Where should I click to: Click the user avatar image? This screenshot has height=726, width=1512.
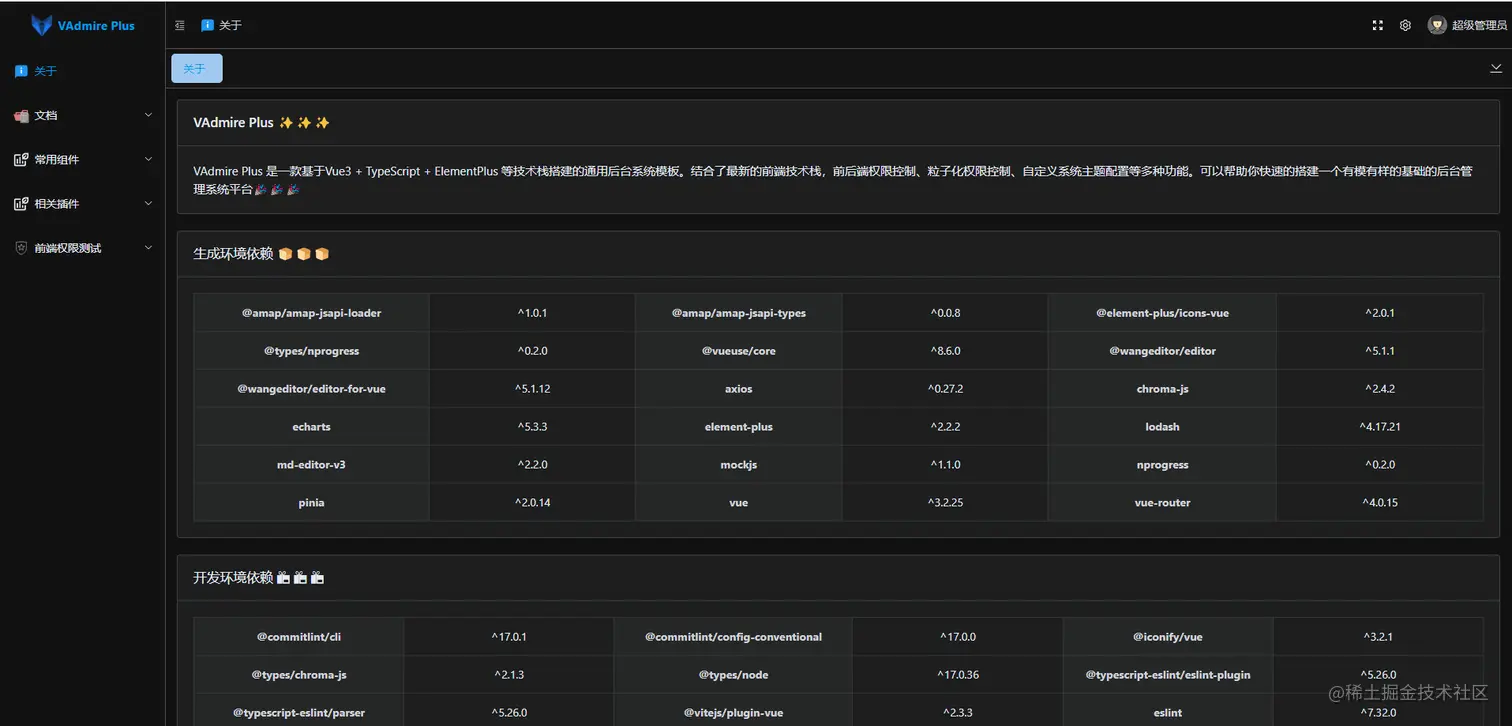(1437, 25)
